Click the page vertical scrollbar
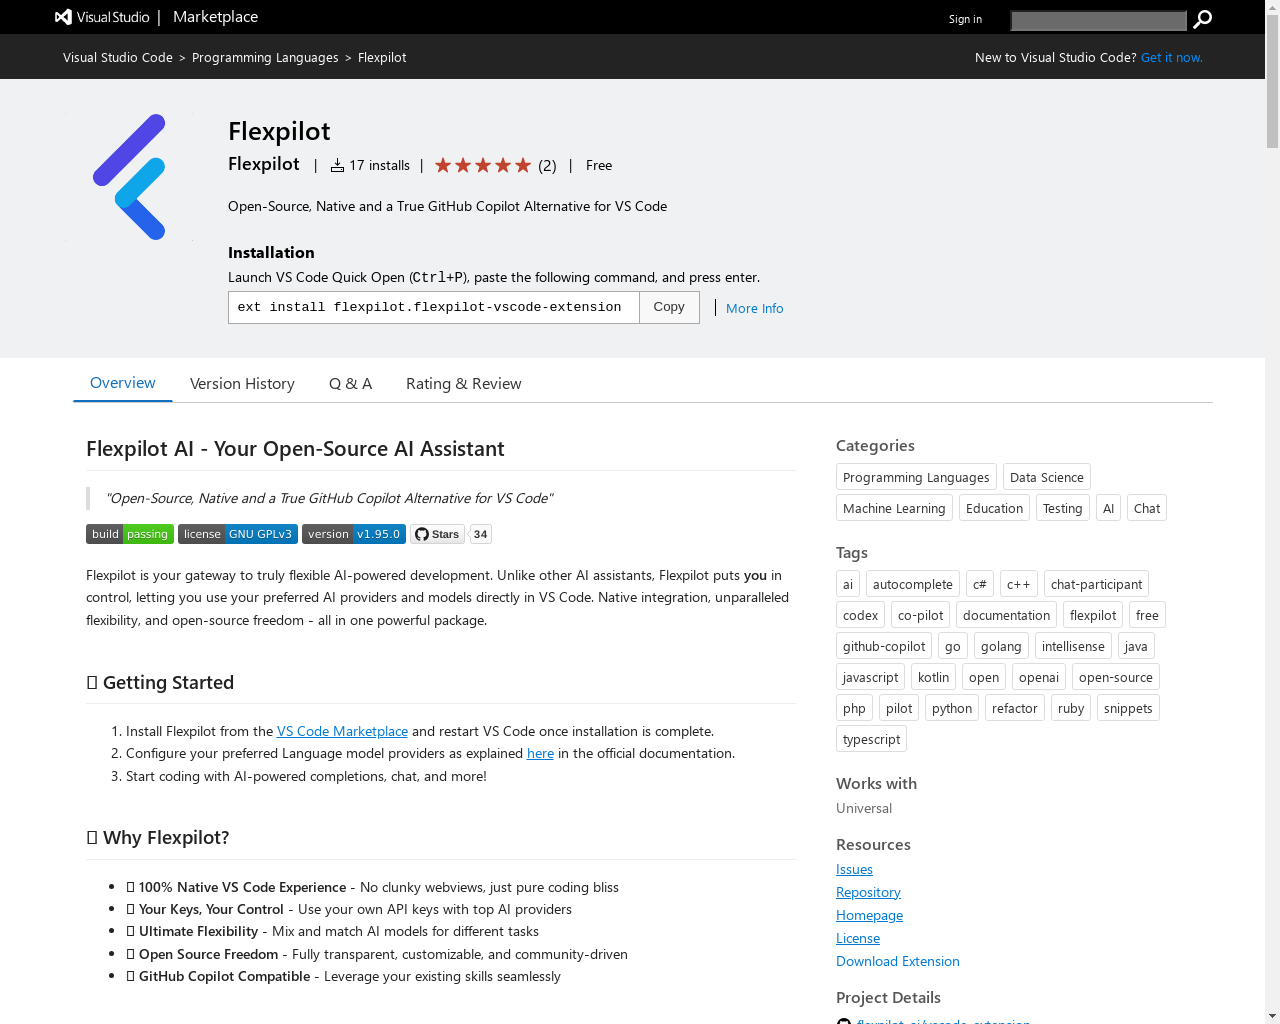This screenshot has height=1024, width=1280. click(1272, 512)
